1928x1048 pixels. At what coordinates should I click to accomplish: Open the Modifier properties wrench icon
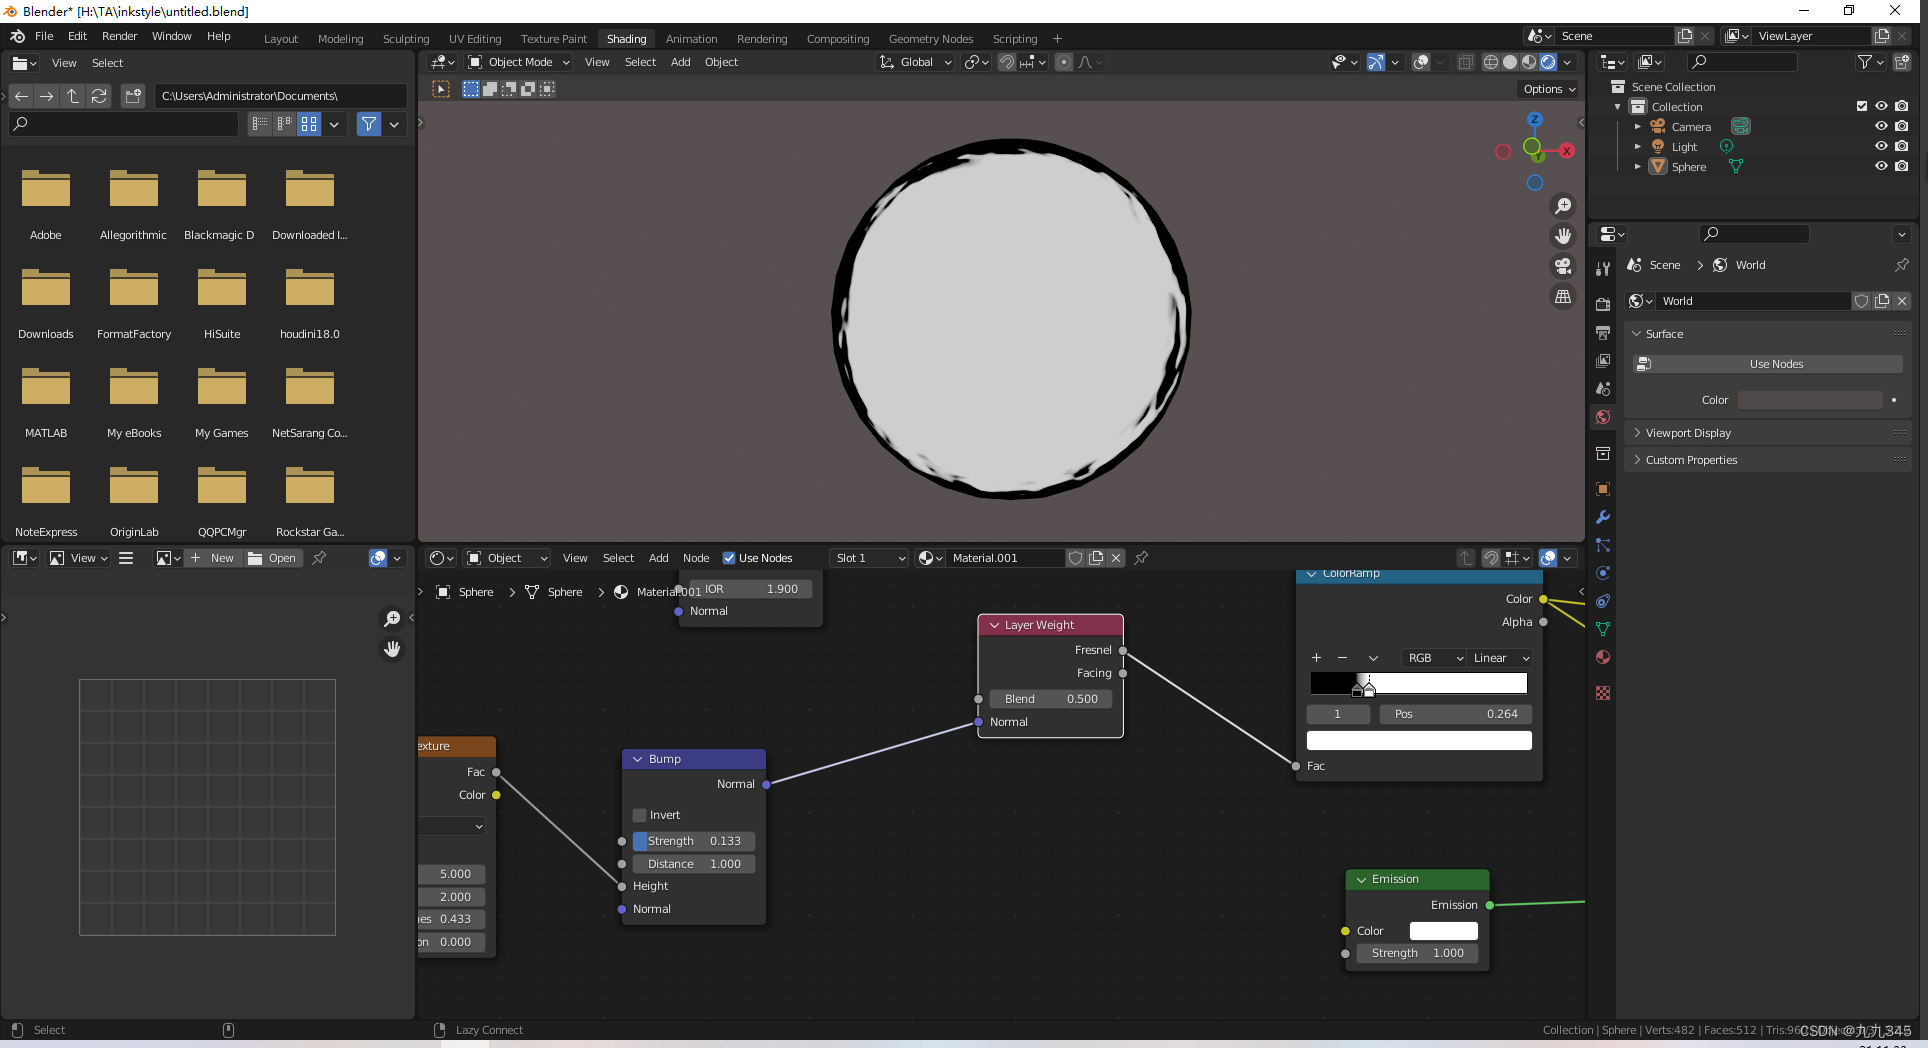1603,517
